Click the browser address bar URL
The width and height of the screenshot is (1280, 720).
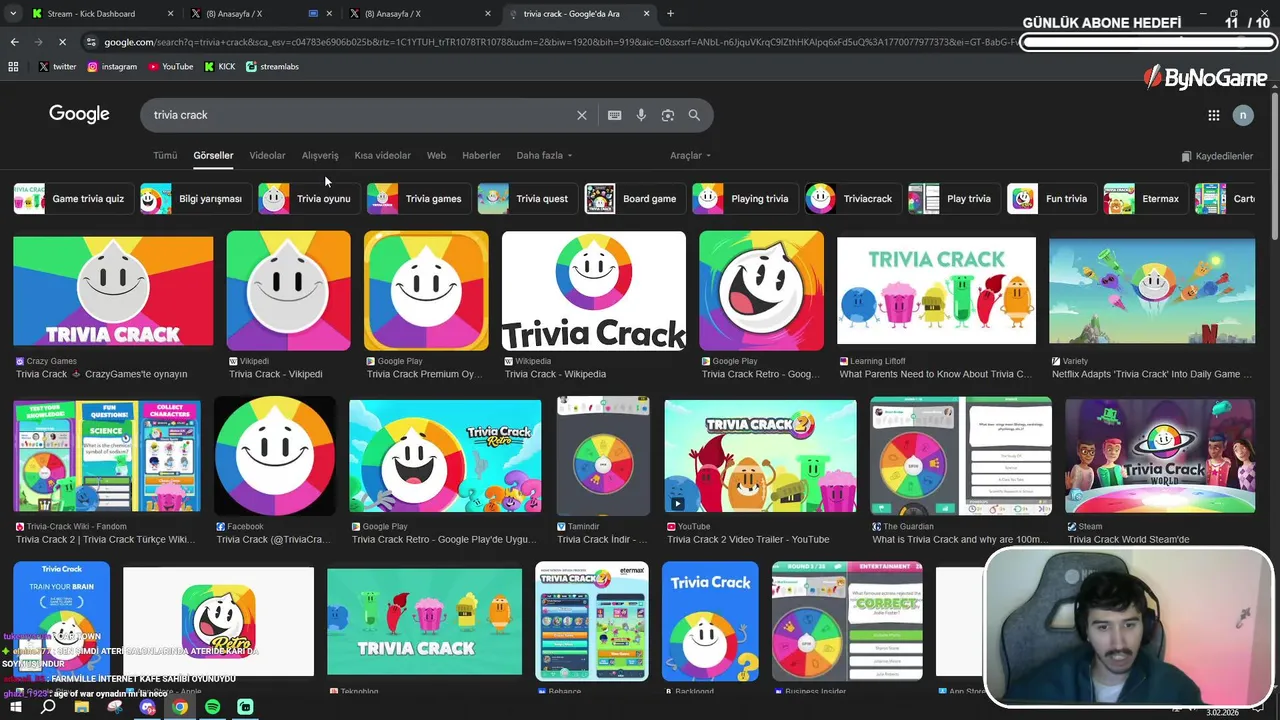click(x=560, y=42)
